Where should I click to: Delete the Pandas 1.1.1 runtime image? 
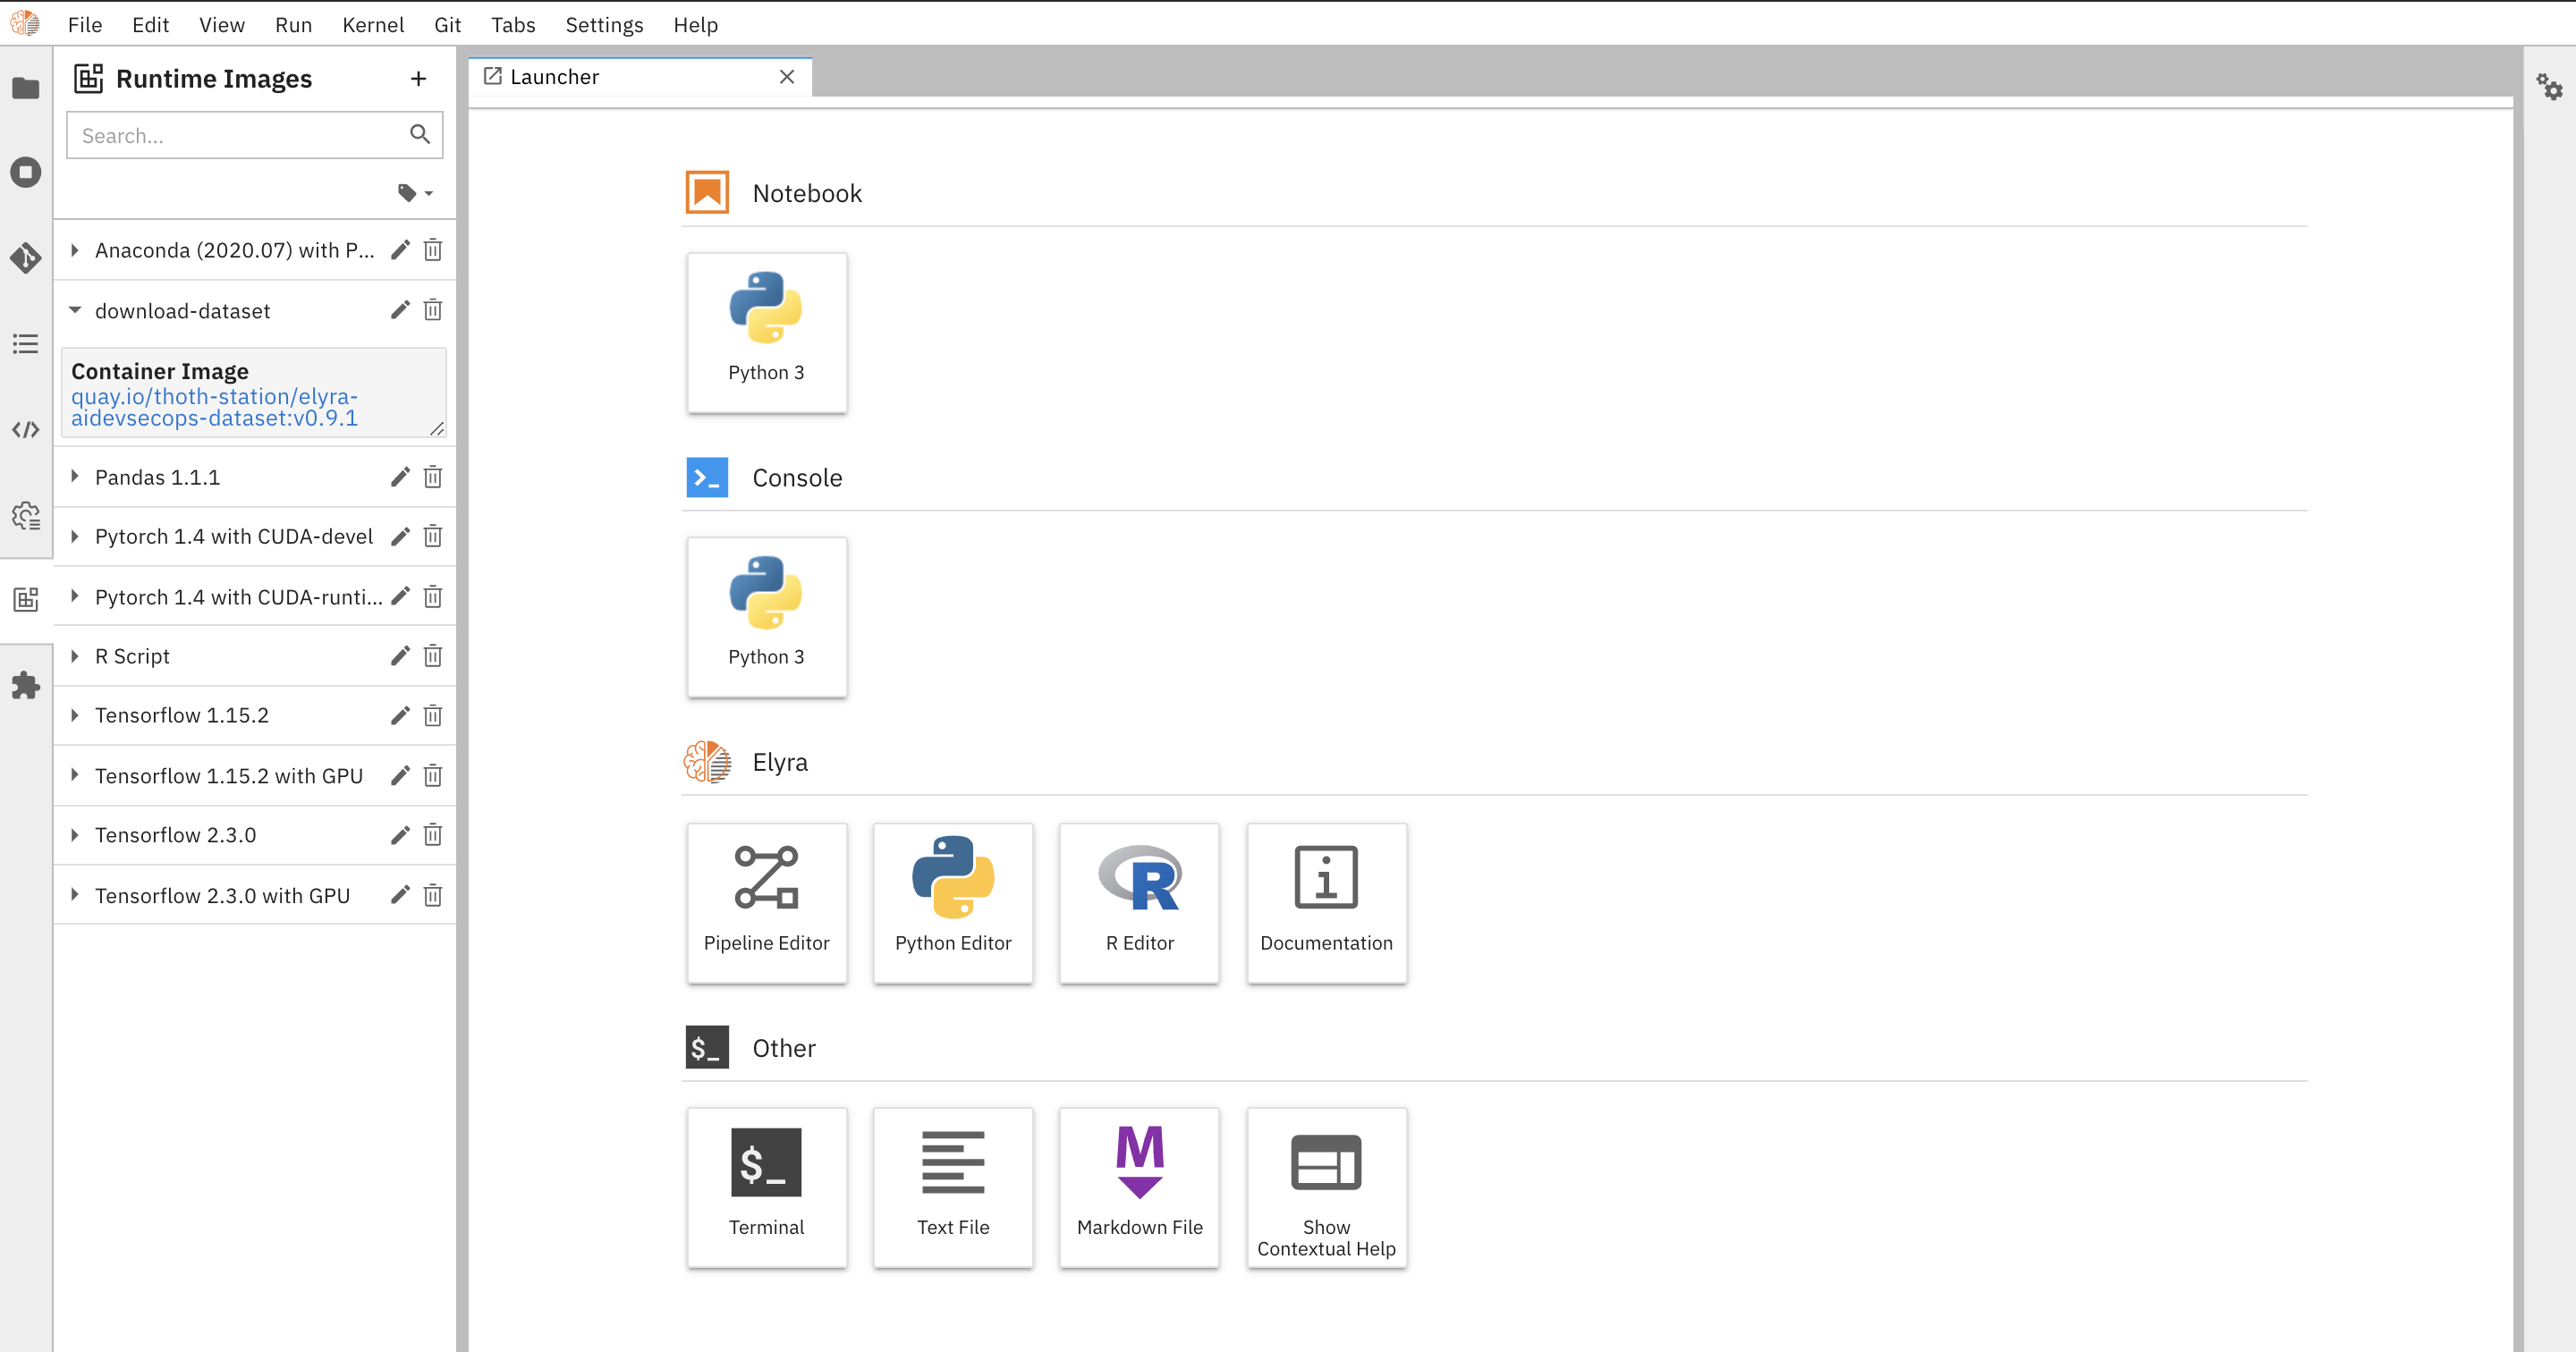(x=432, y=477)
